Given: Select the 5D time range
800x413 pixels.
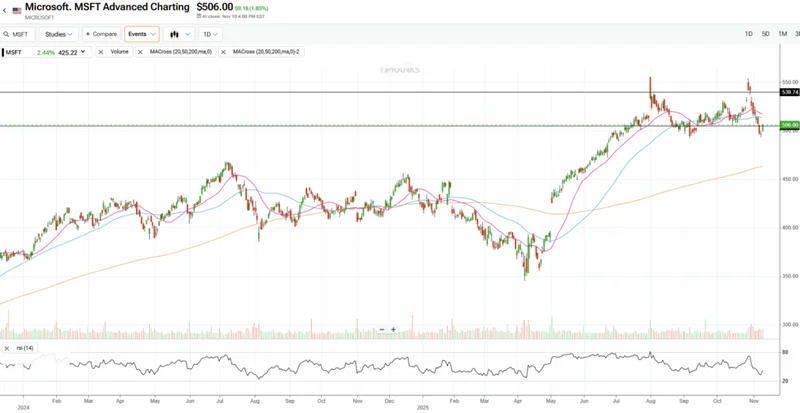Looking at the screenshot, I should (765, 34).
